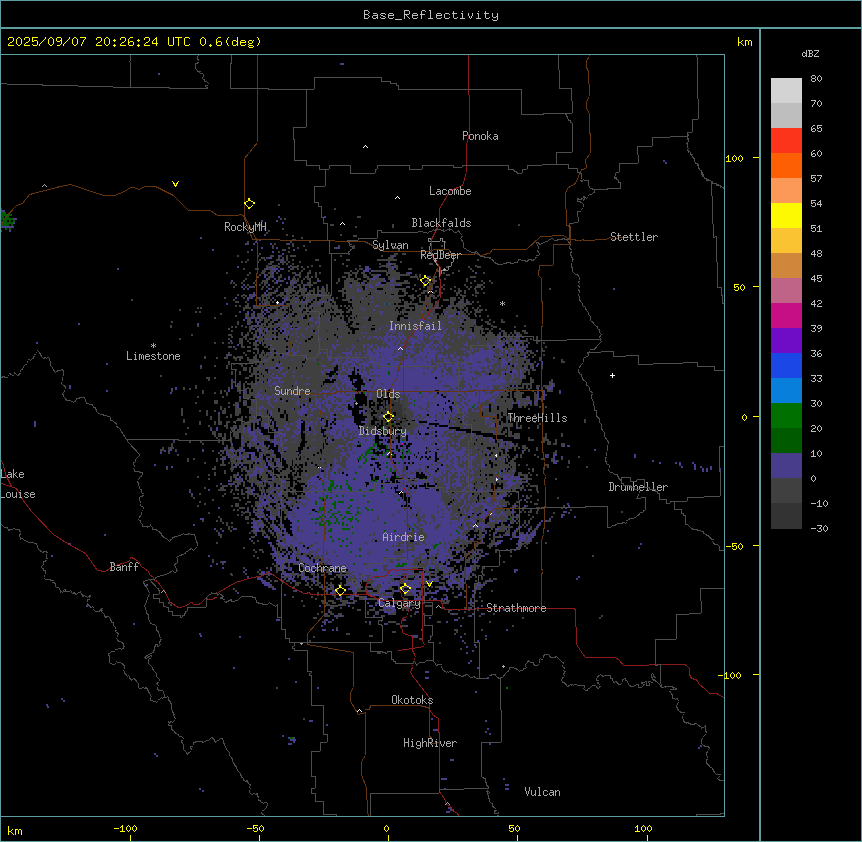Screen dimensions: 862x842
Task: Click the Limestone label
Action: click(x=153, y=356)
